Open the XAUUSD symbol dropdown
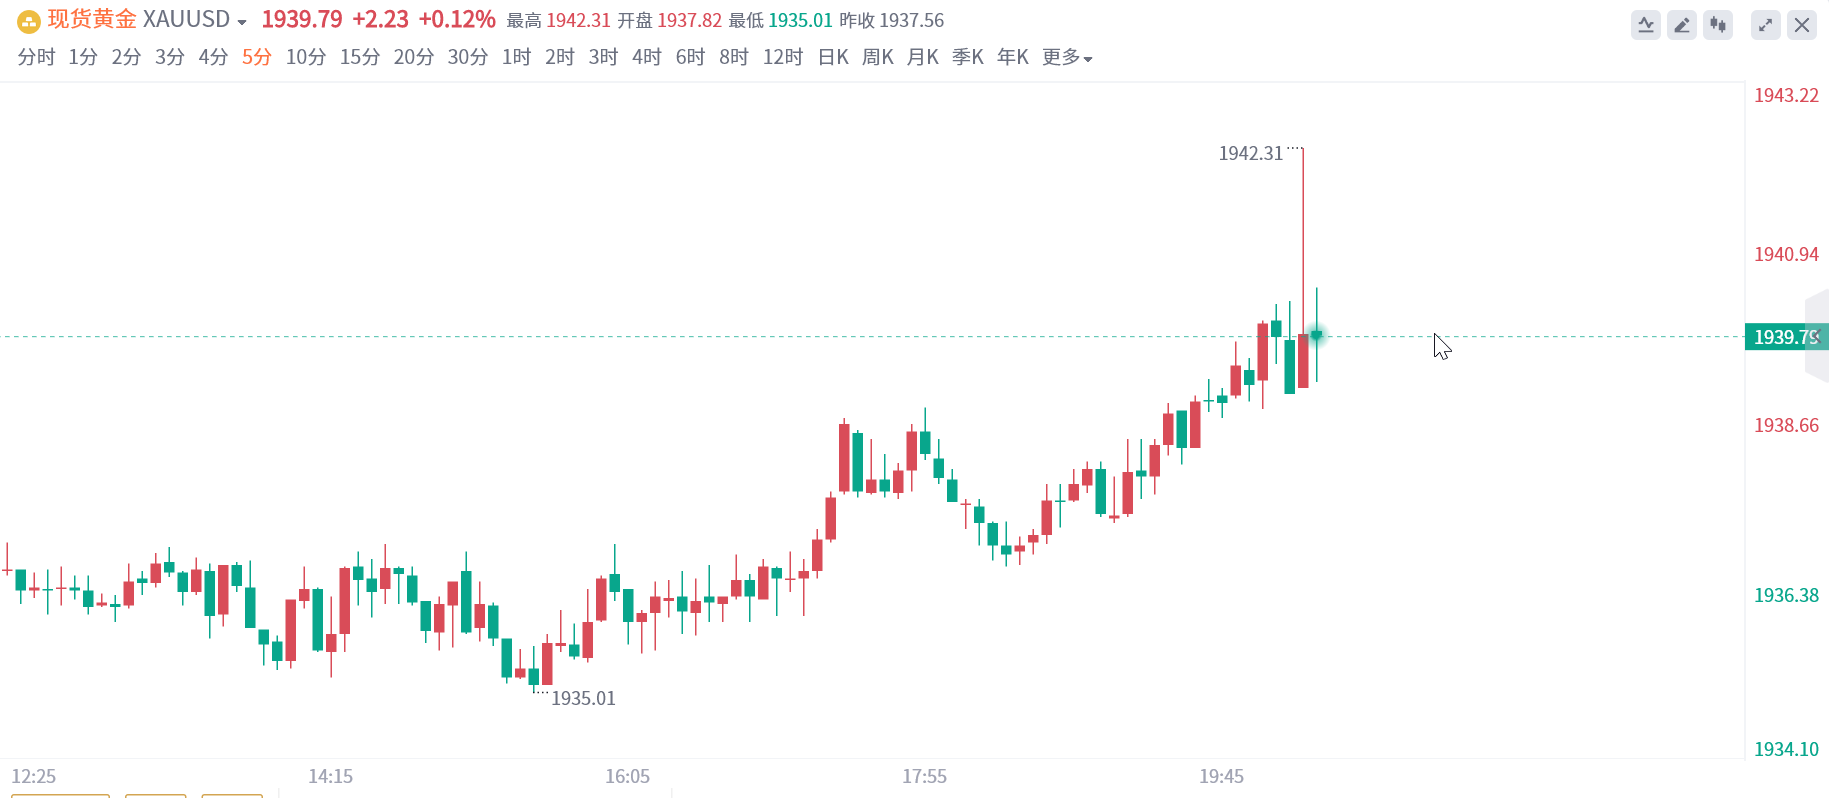The image size is (1829, 798). point(241,22)
